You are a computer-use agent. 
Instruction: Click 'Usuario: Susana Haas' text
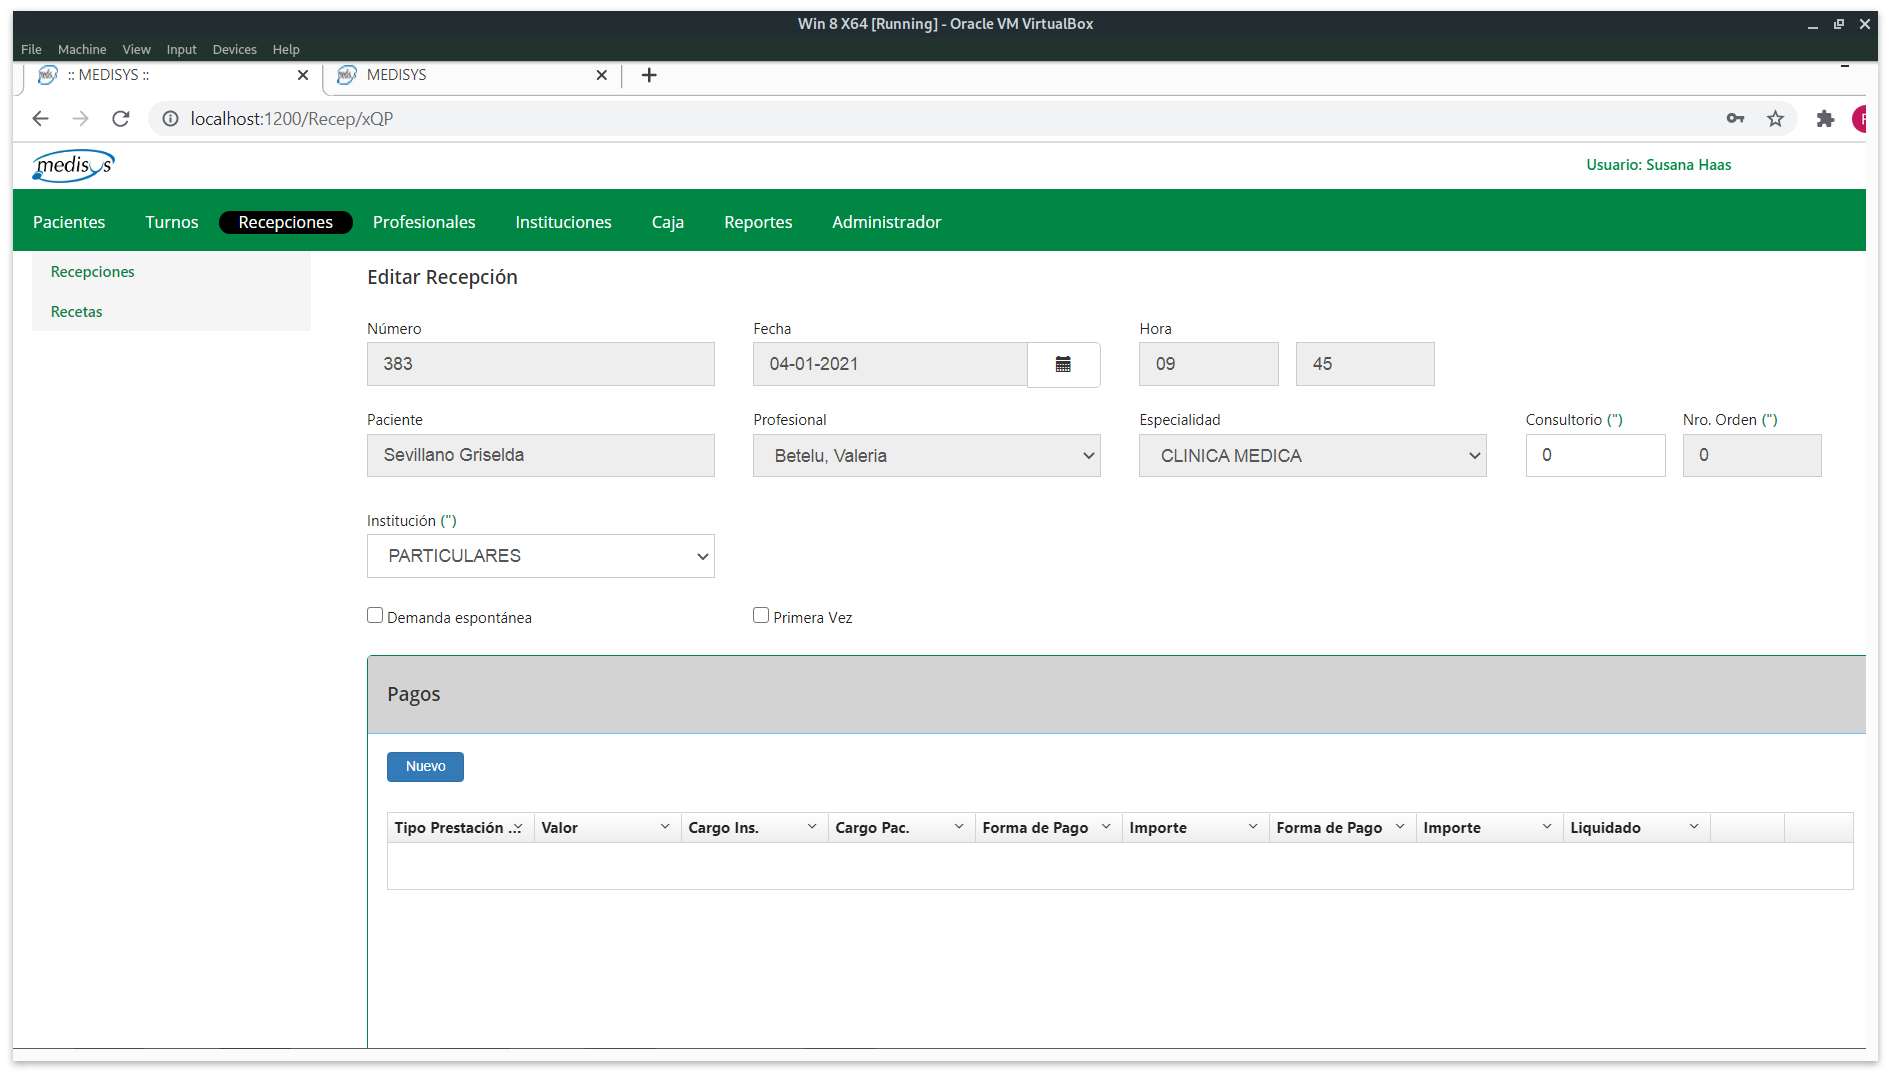1658,165
